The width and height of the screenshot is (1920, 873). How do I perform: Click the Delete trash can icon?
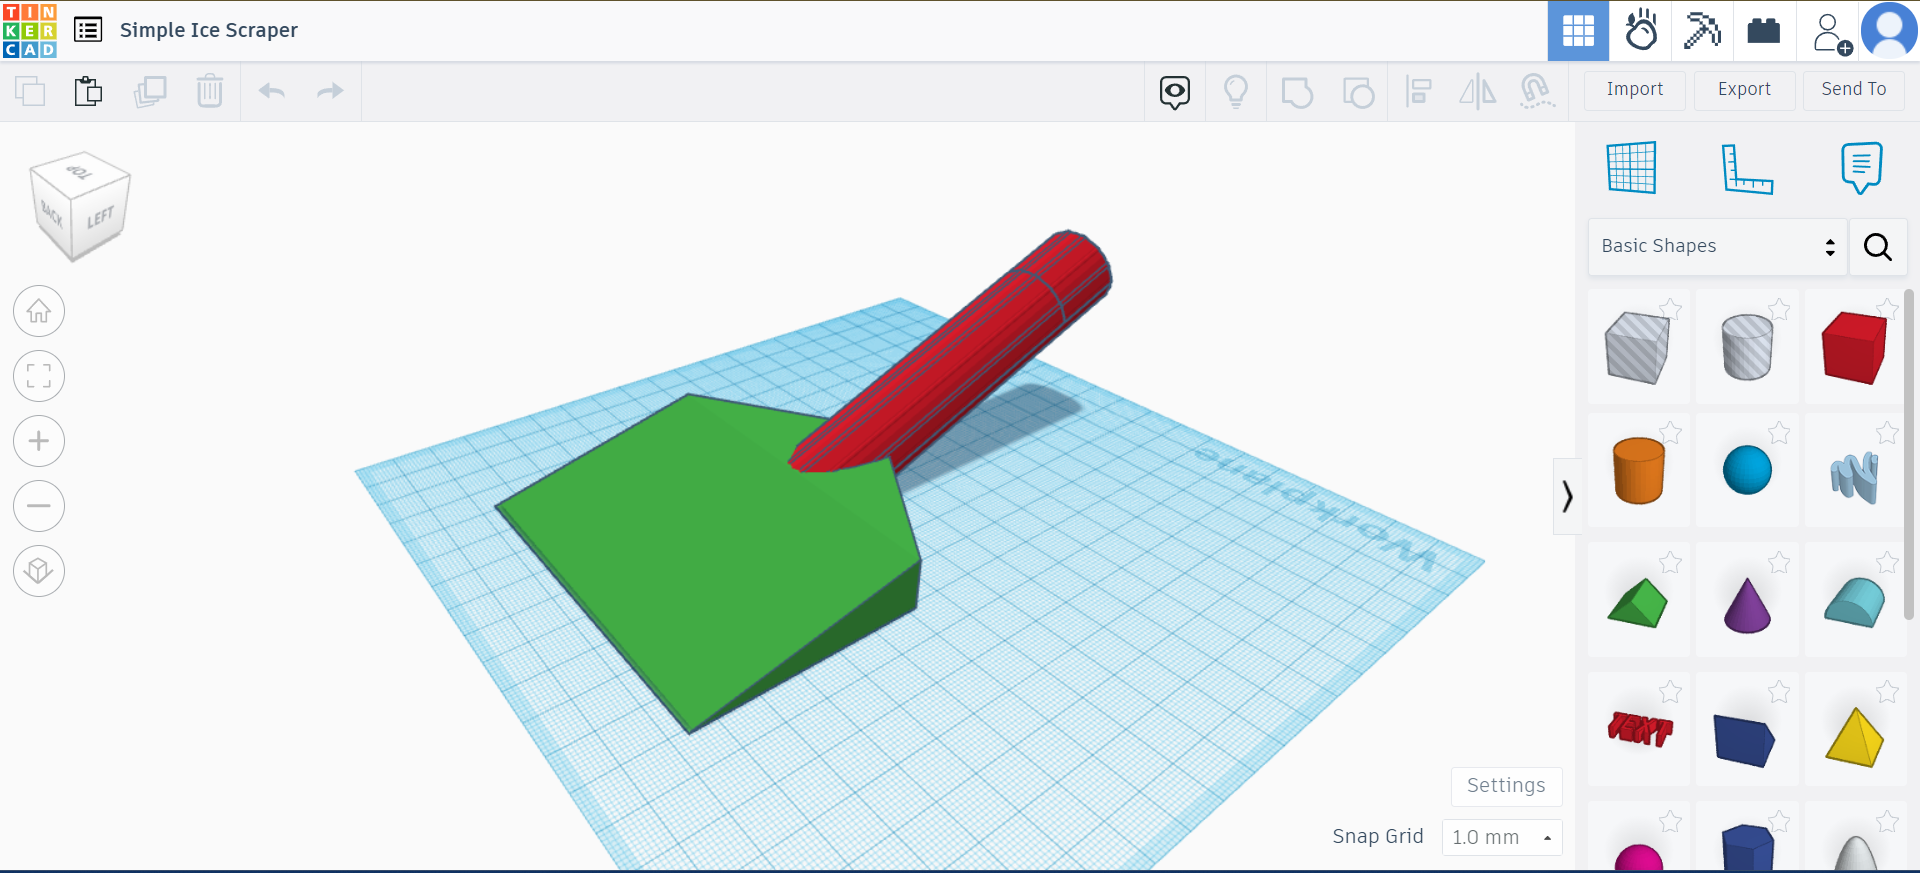click(x=210, y=91)
